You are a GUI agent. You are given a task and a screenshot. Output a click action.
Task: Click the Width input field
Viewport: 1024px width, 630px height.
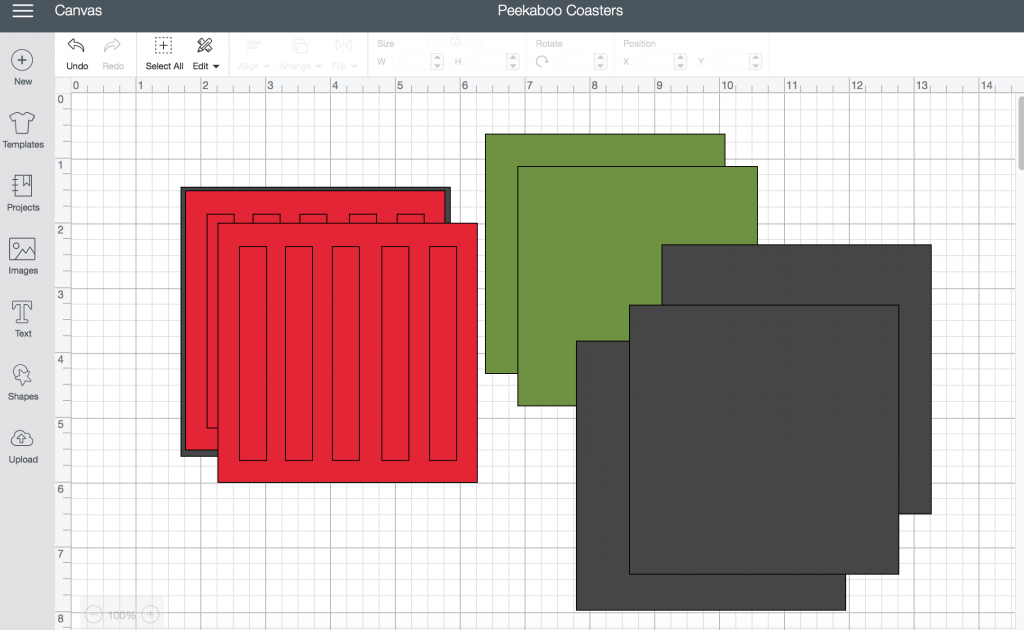pyautogui.click(x=412, y=61)
